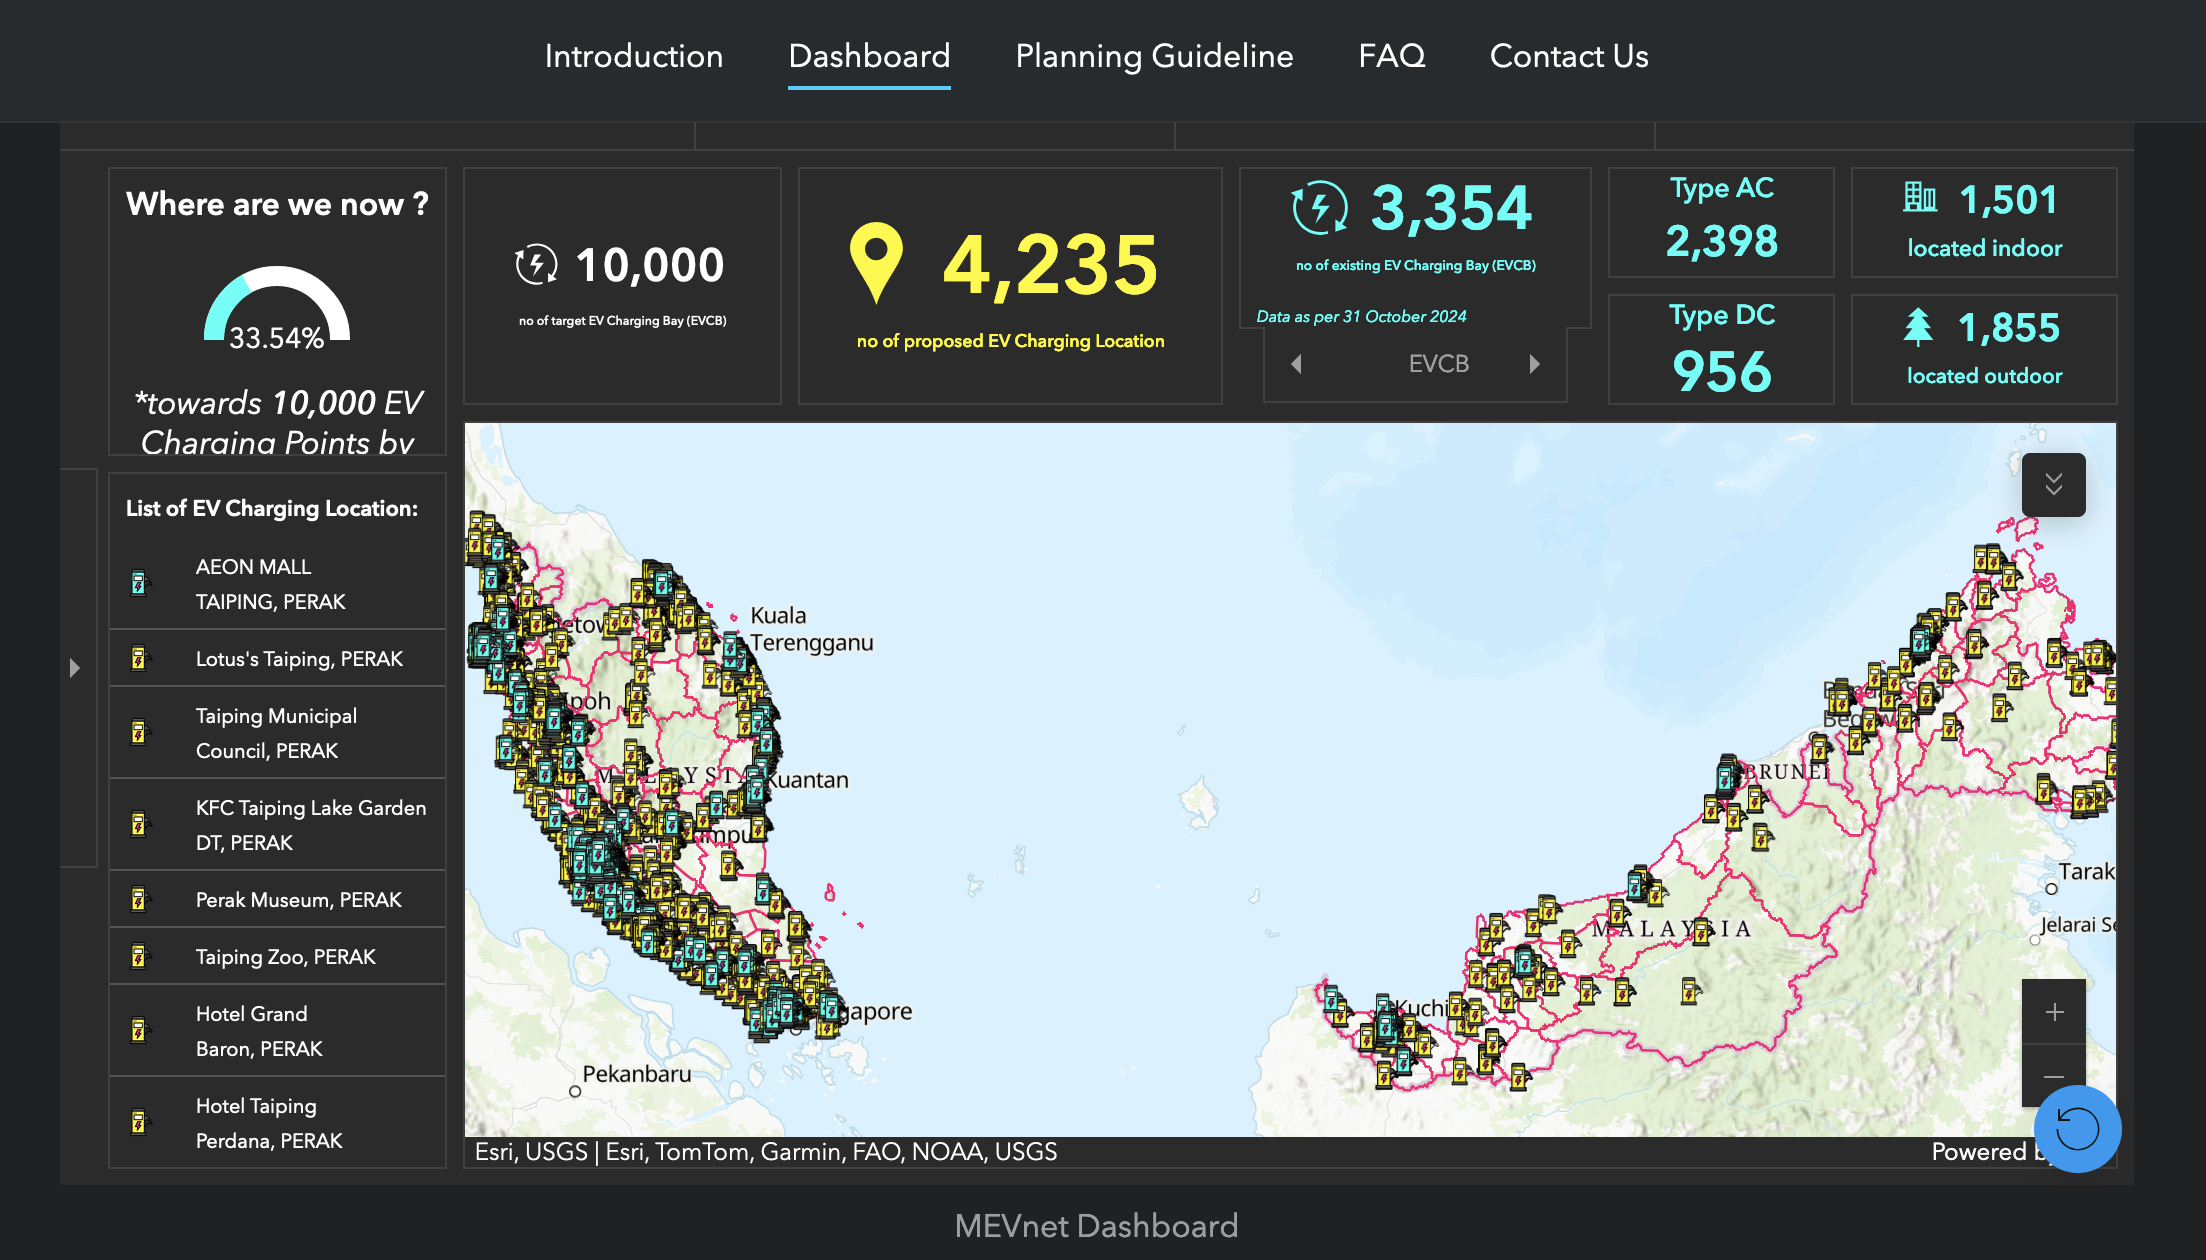
Task: Select Taiping Zoo, PERAK in list
Action: [285, 957]
